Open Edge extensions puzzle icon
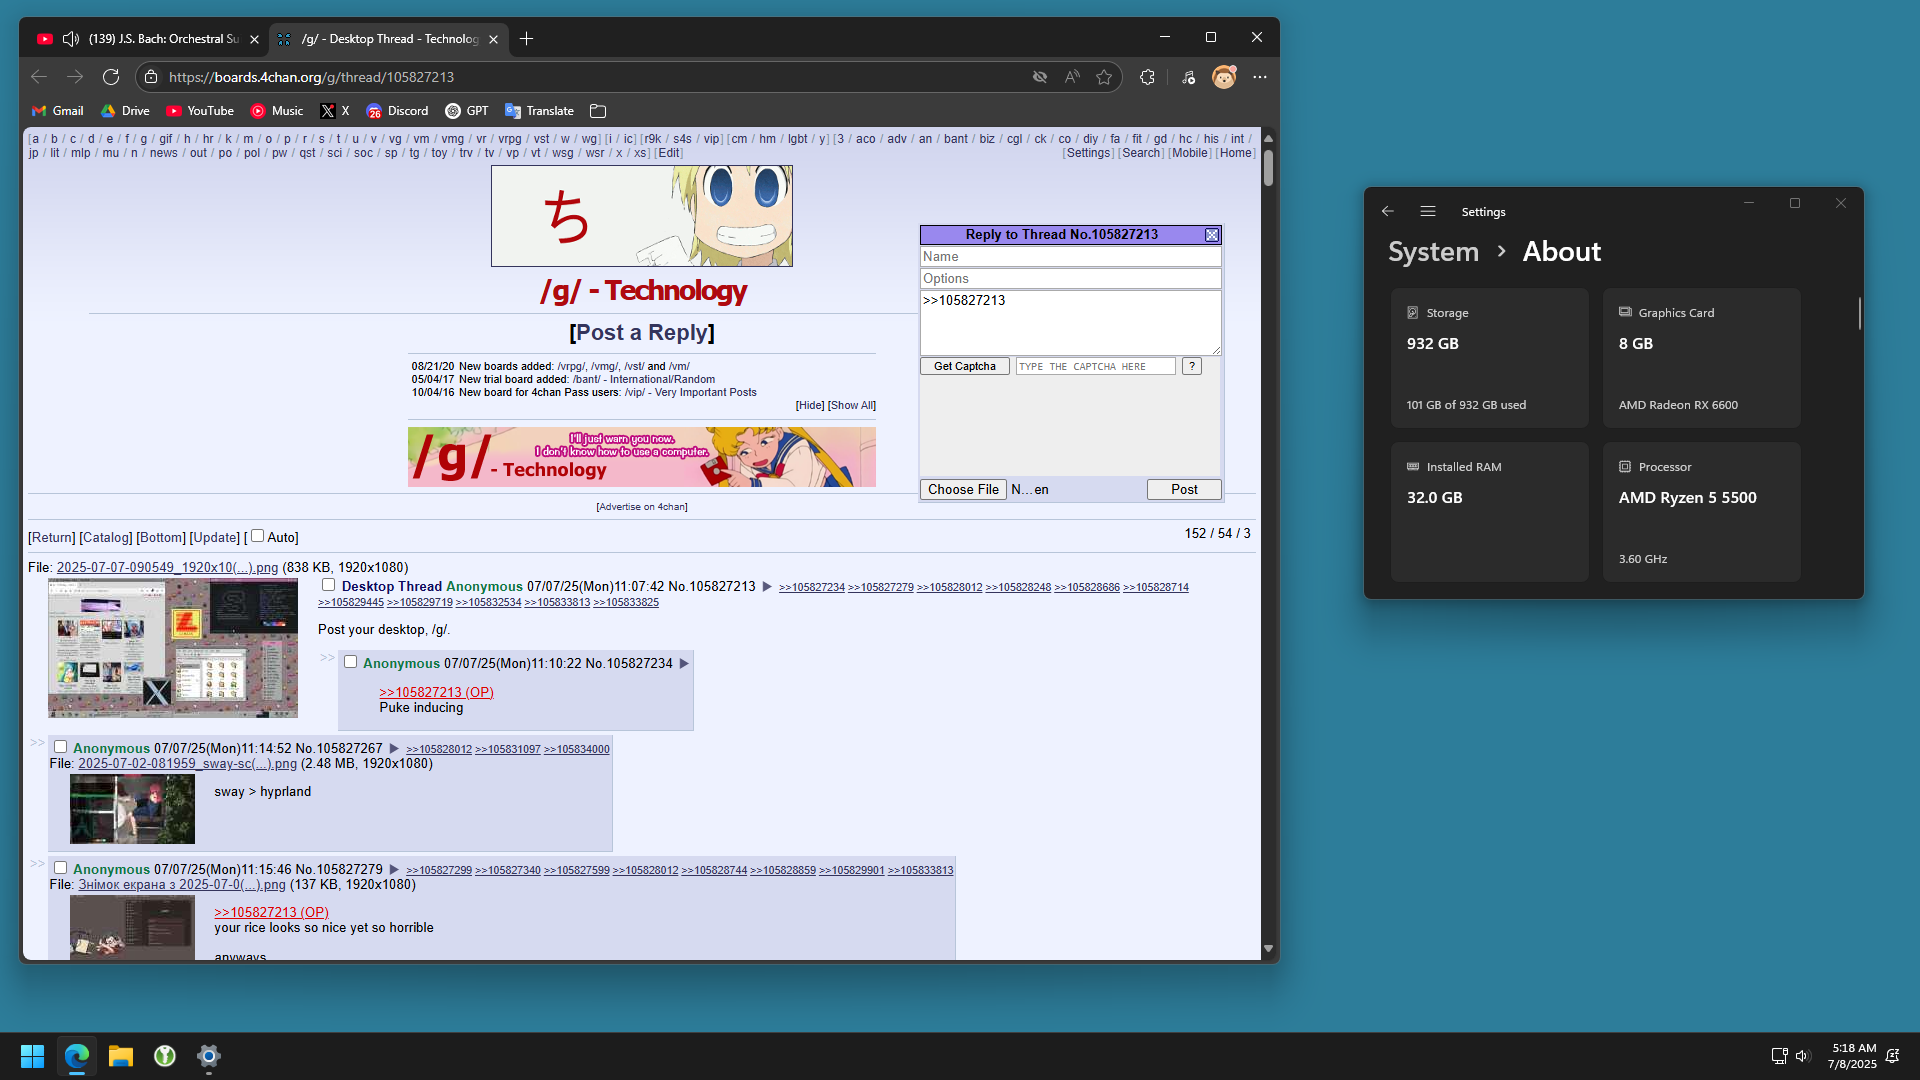The image size is (1920, 1080). [1147, 77]
